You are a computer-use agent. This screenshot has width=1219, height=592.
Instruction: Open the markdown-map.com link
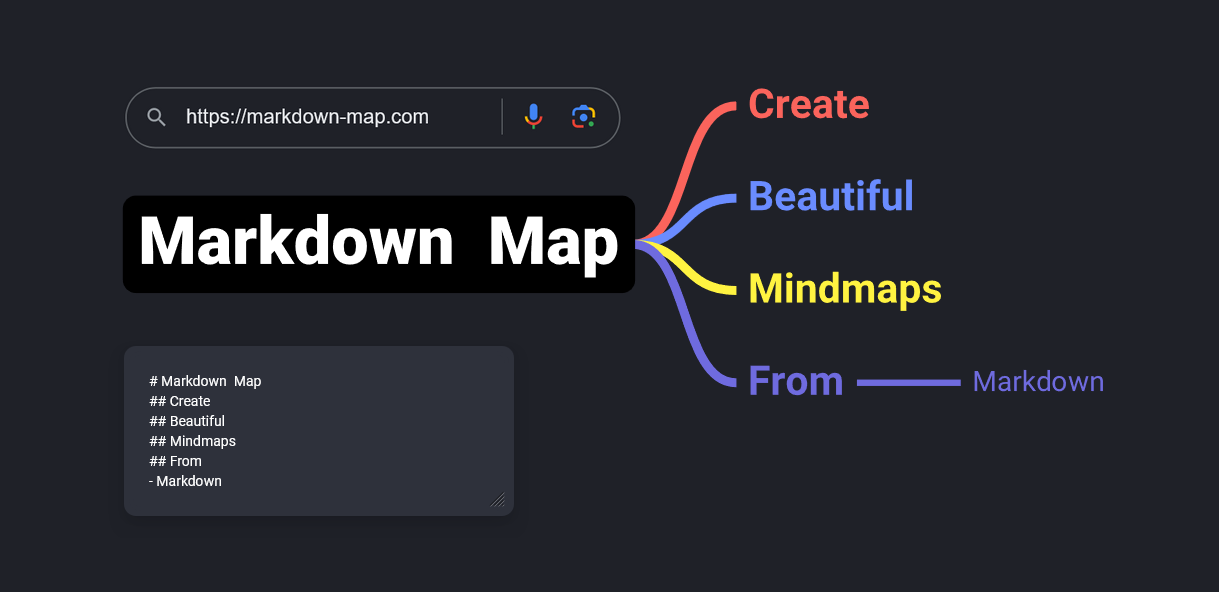tap(306, 116)
